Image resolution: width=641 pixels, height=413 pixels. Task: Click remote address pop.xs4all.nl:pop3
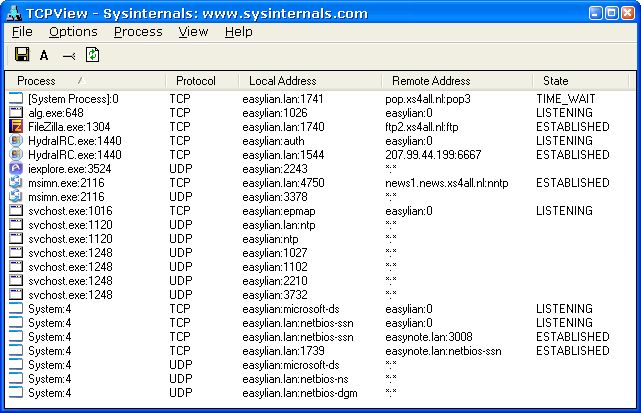tap(428, 99)
